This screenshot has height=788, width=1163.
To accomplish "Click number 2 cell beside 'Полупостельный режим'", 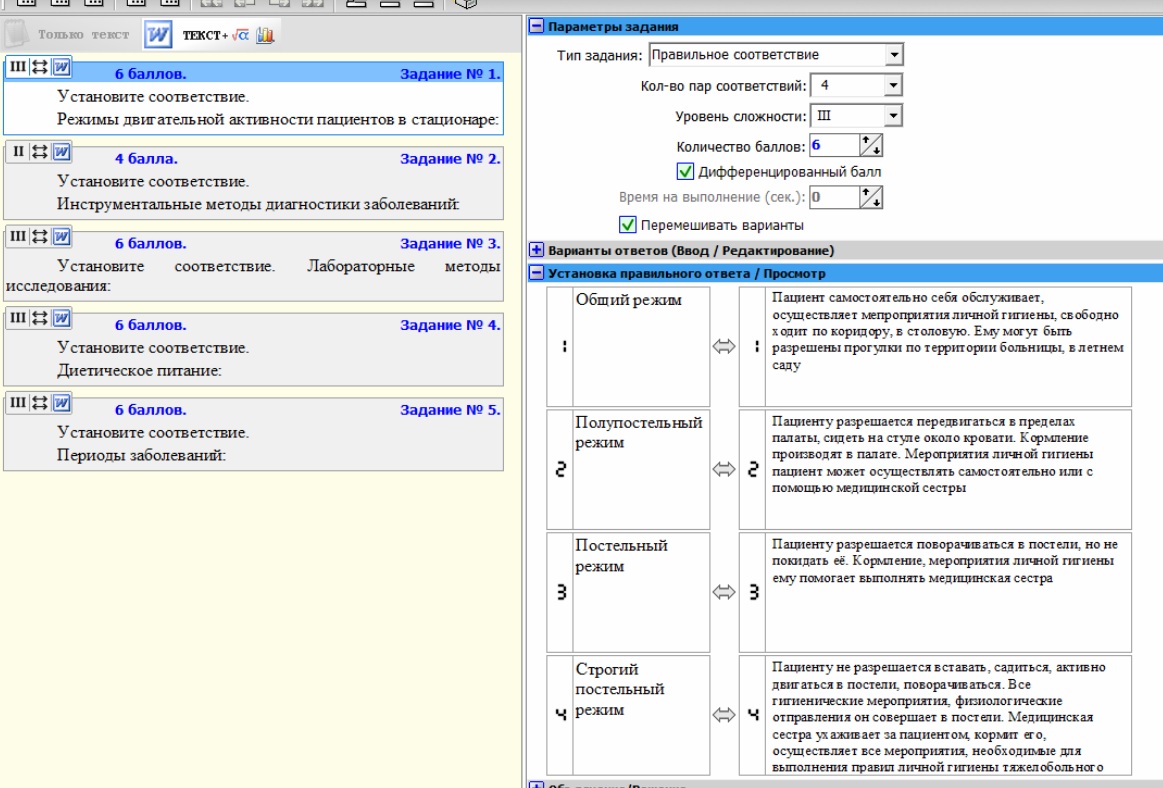I will tap(560, 469).
